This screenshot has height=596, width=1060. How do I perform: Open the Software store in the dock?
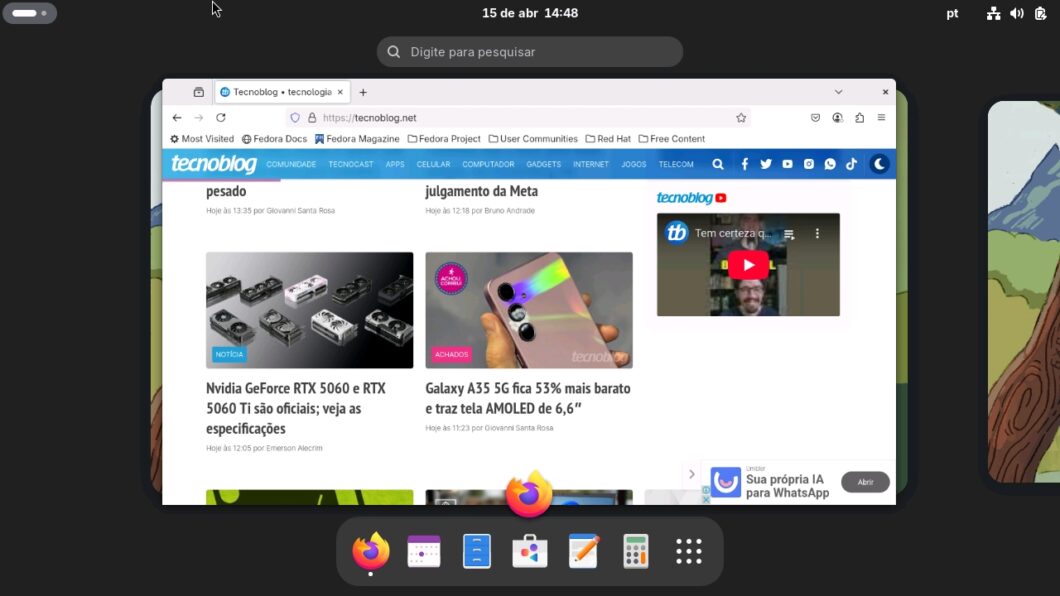click(x=529, y=551)
